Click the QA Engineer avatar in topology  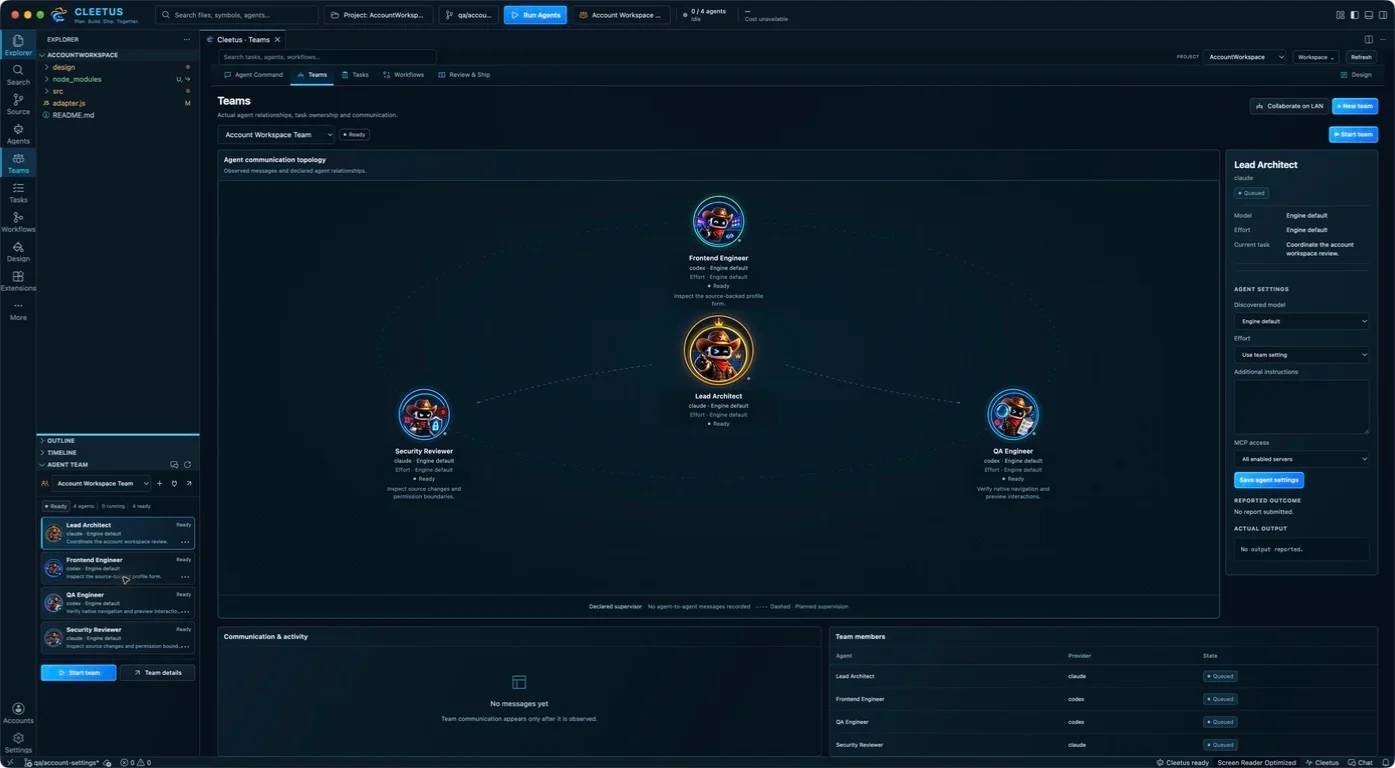pyautogui.click(x=1013, y=415)
